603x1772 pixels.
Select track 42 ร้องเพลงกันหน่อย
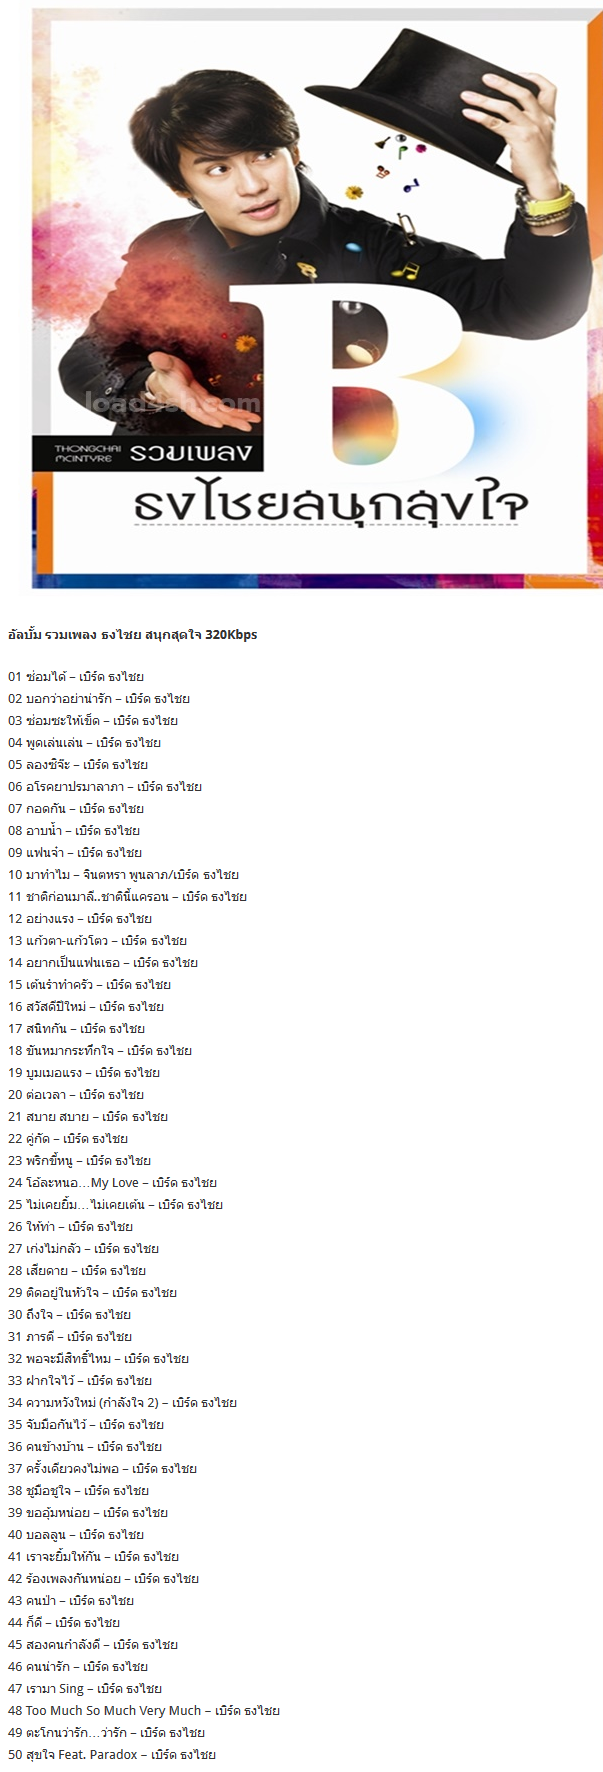pyautogui.click(x=103, y=1579)
